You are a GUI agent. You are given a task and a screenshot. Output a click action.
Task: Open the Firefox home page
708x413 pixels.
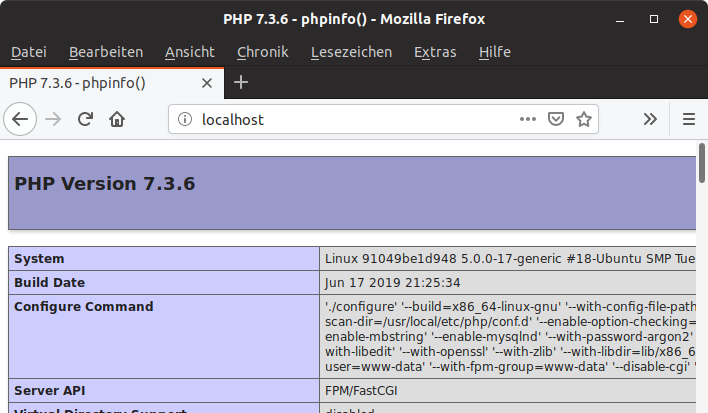pyautogui.click(x=117, y=119)
